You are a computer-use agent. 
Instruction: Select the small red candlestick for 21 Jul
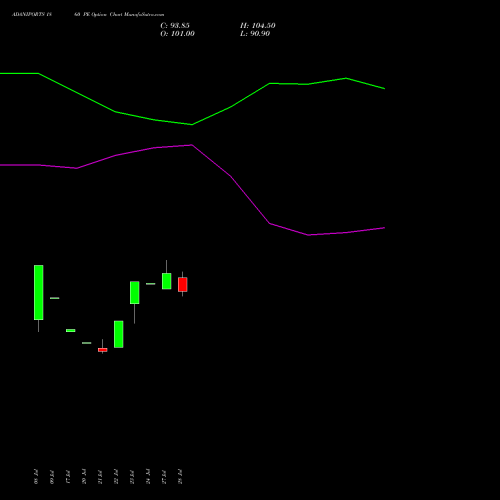(x=103, y=350)
